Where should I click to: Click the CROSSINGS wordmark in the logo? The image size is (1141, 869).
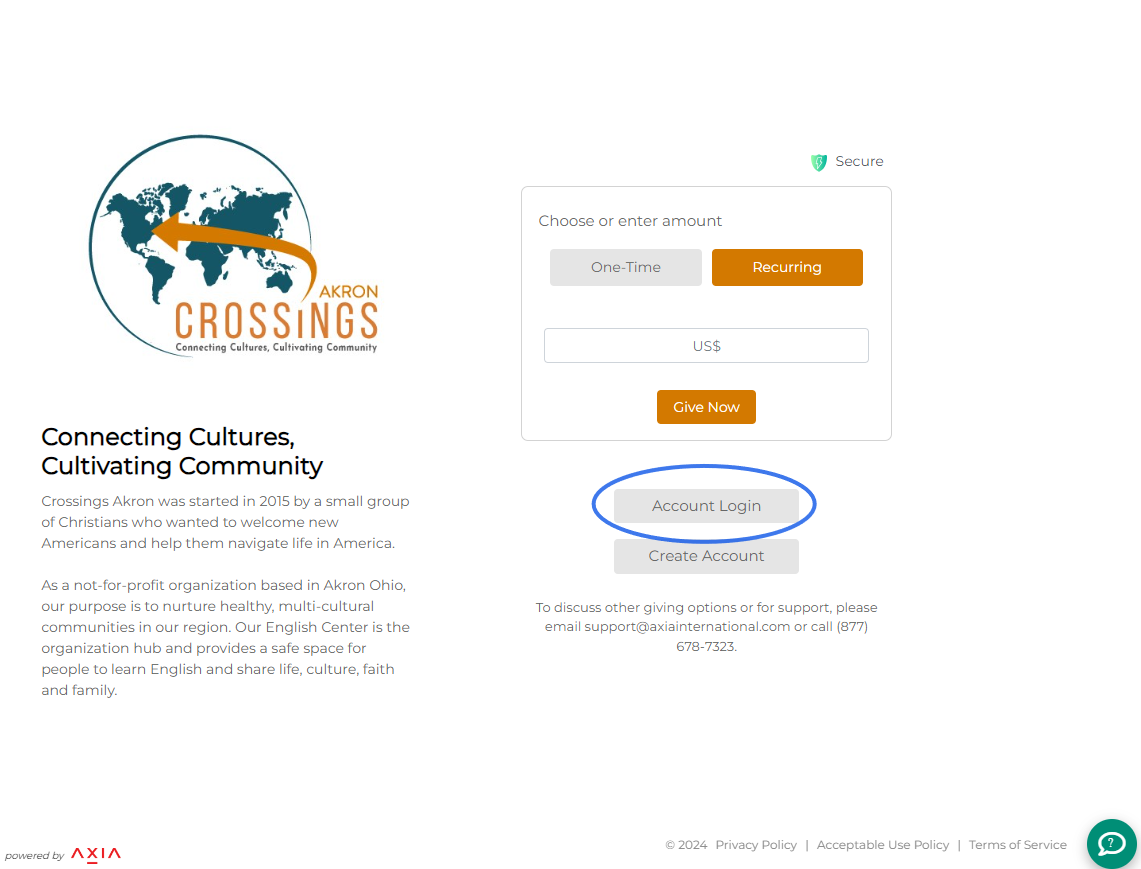(277, 321)
